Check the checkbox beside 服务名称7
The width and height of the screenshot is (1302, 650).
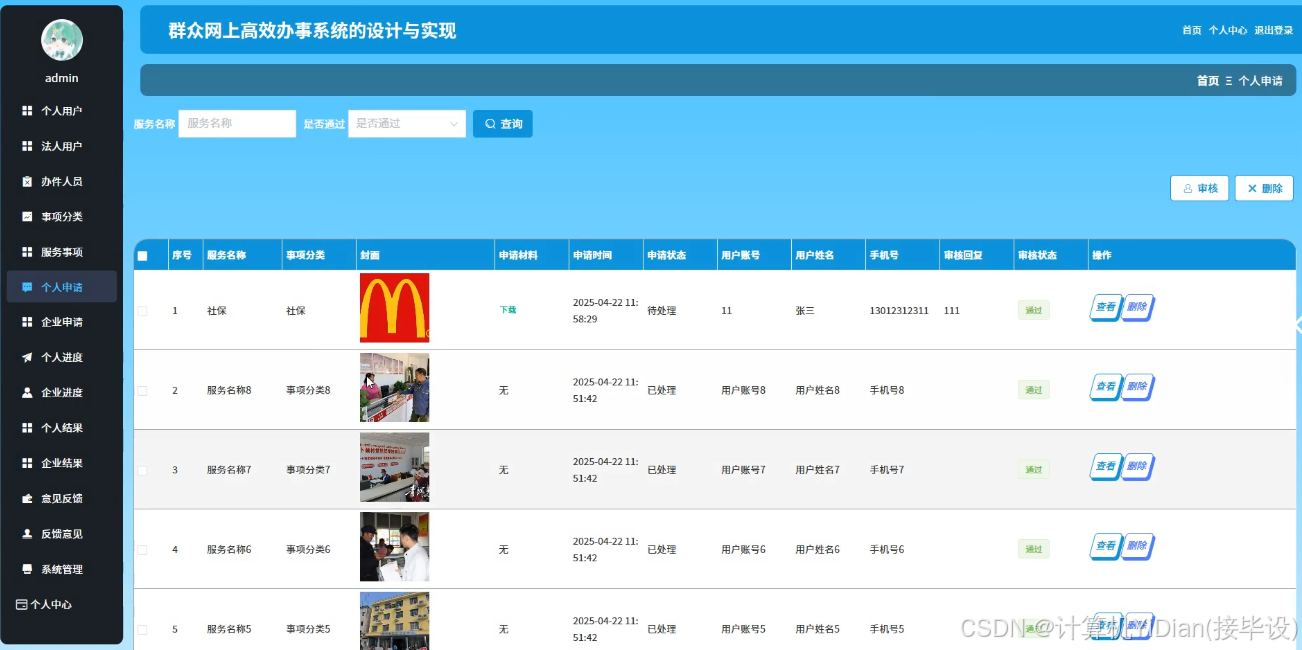click(x=141, y=468)
